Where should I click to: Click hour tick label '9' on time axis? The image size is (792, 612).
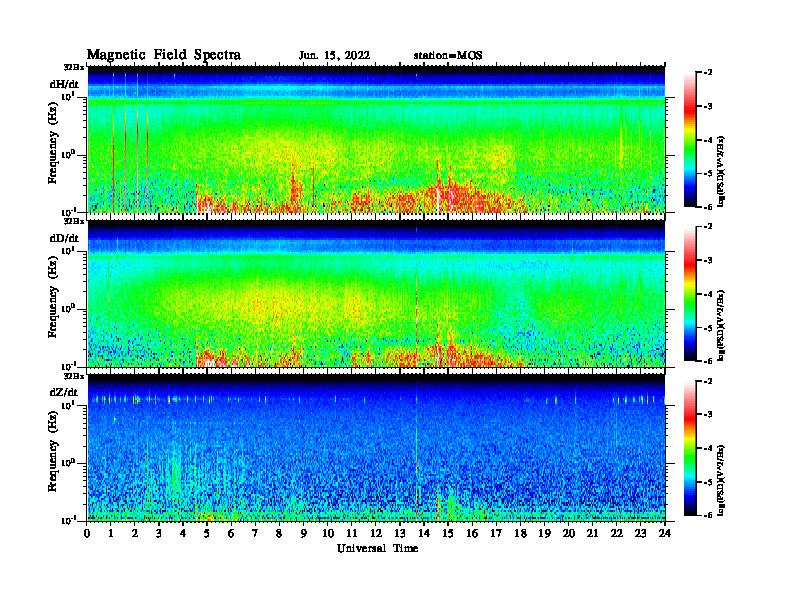[303, 533]
